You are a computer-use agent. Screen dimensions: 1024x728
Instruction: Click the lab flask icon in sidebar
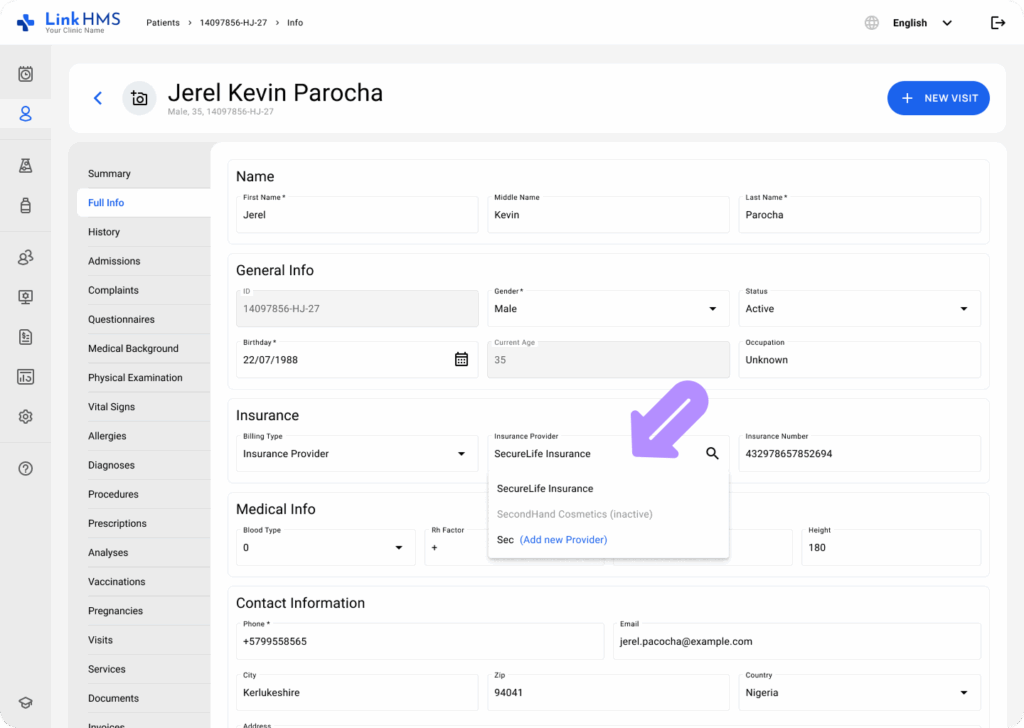coord(26,165)
